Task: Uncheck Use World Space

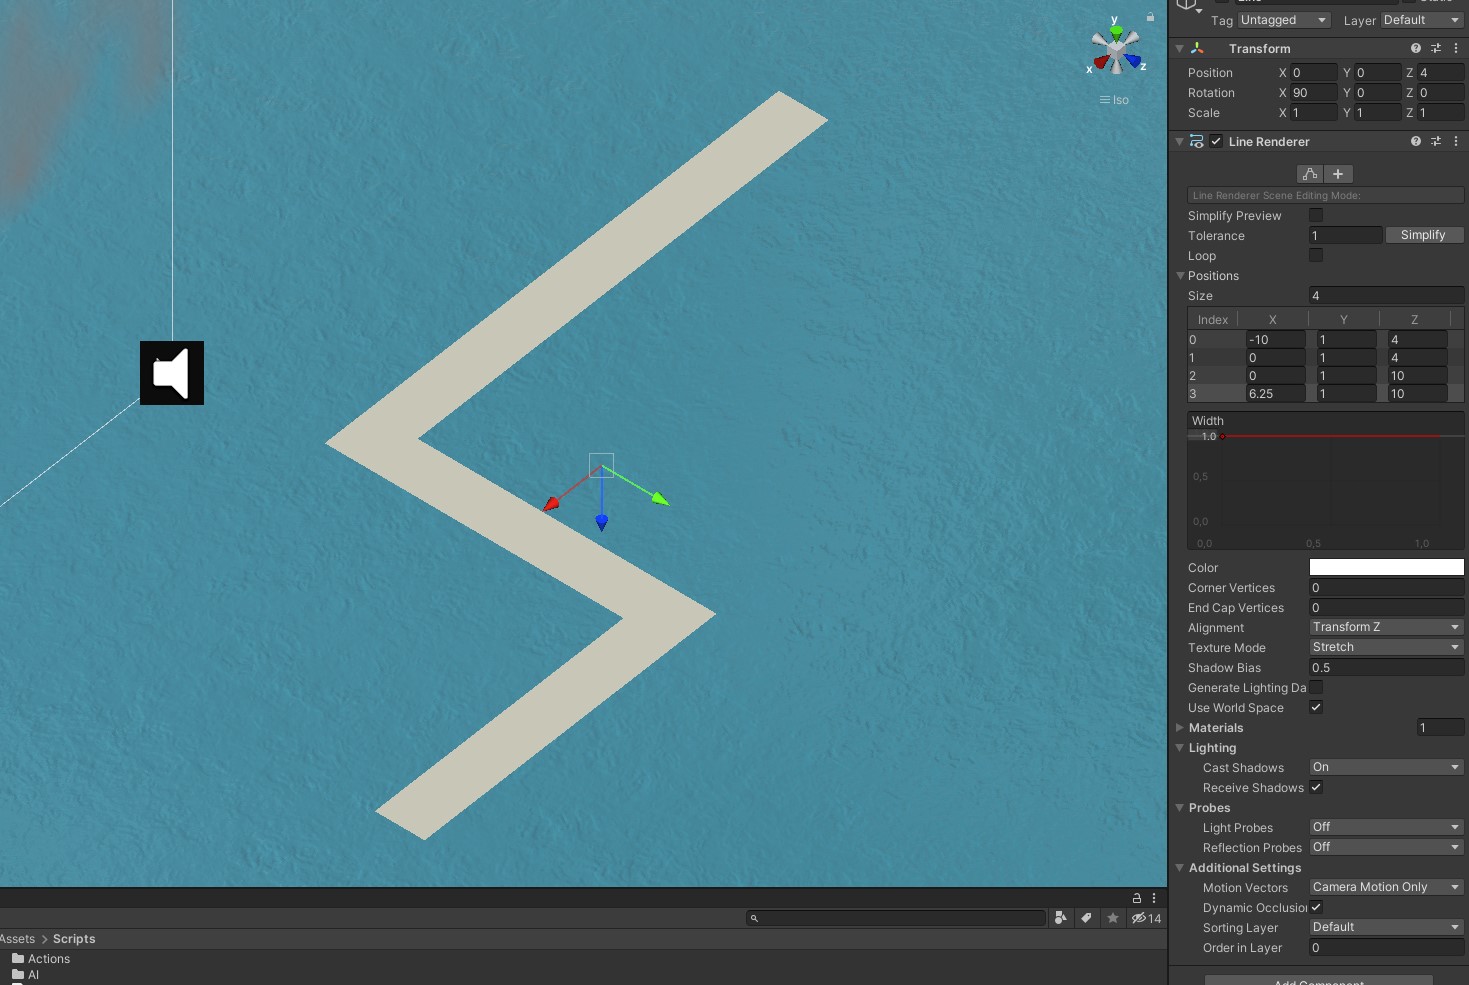Action: (x=1316, y=707)
